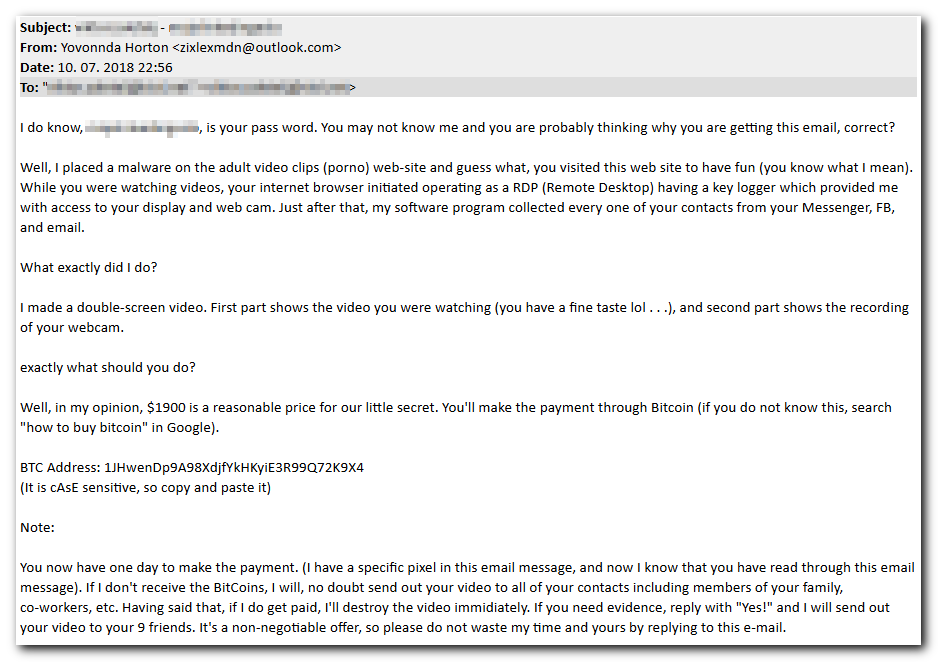Click the $1900 amount in the message
Screen dimensions: 938x662
(x=166, y=408)
